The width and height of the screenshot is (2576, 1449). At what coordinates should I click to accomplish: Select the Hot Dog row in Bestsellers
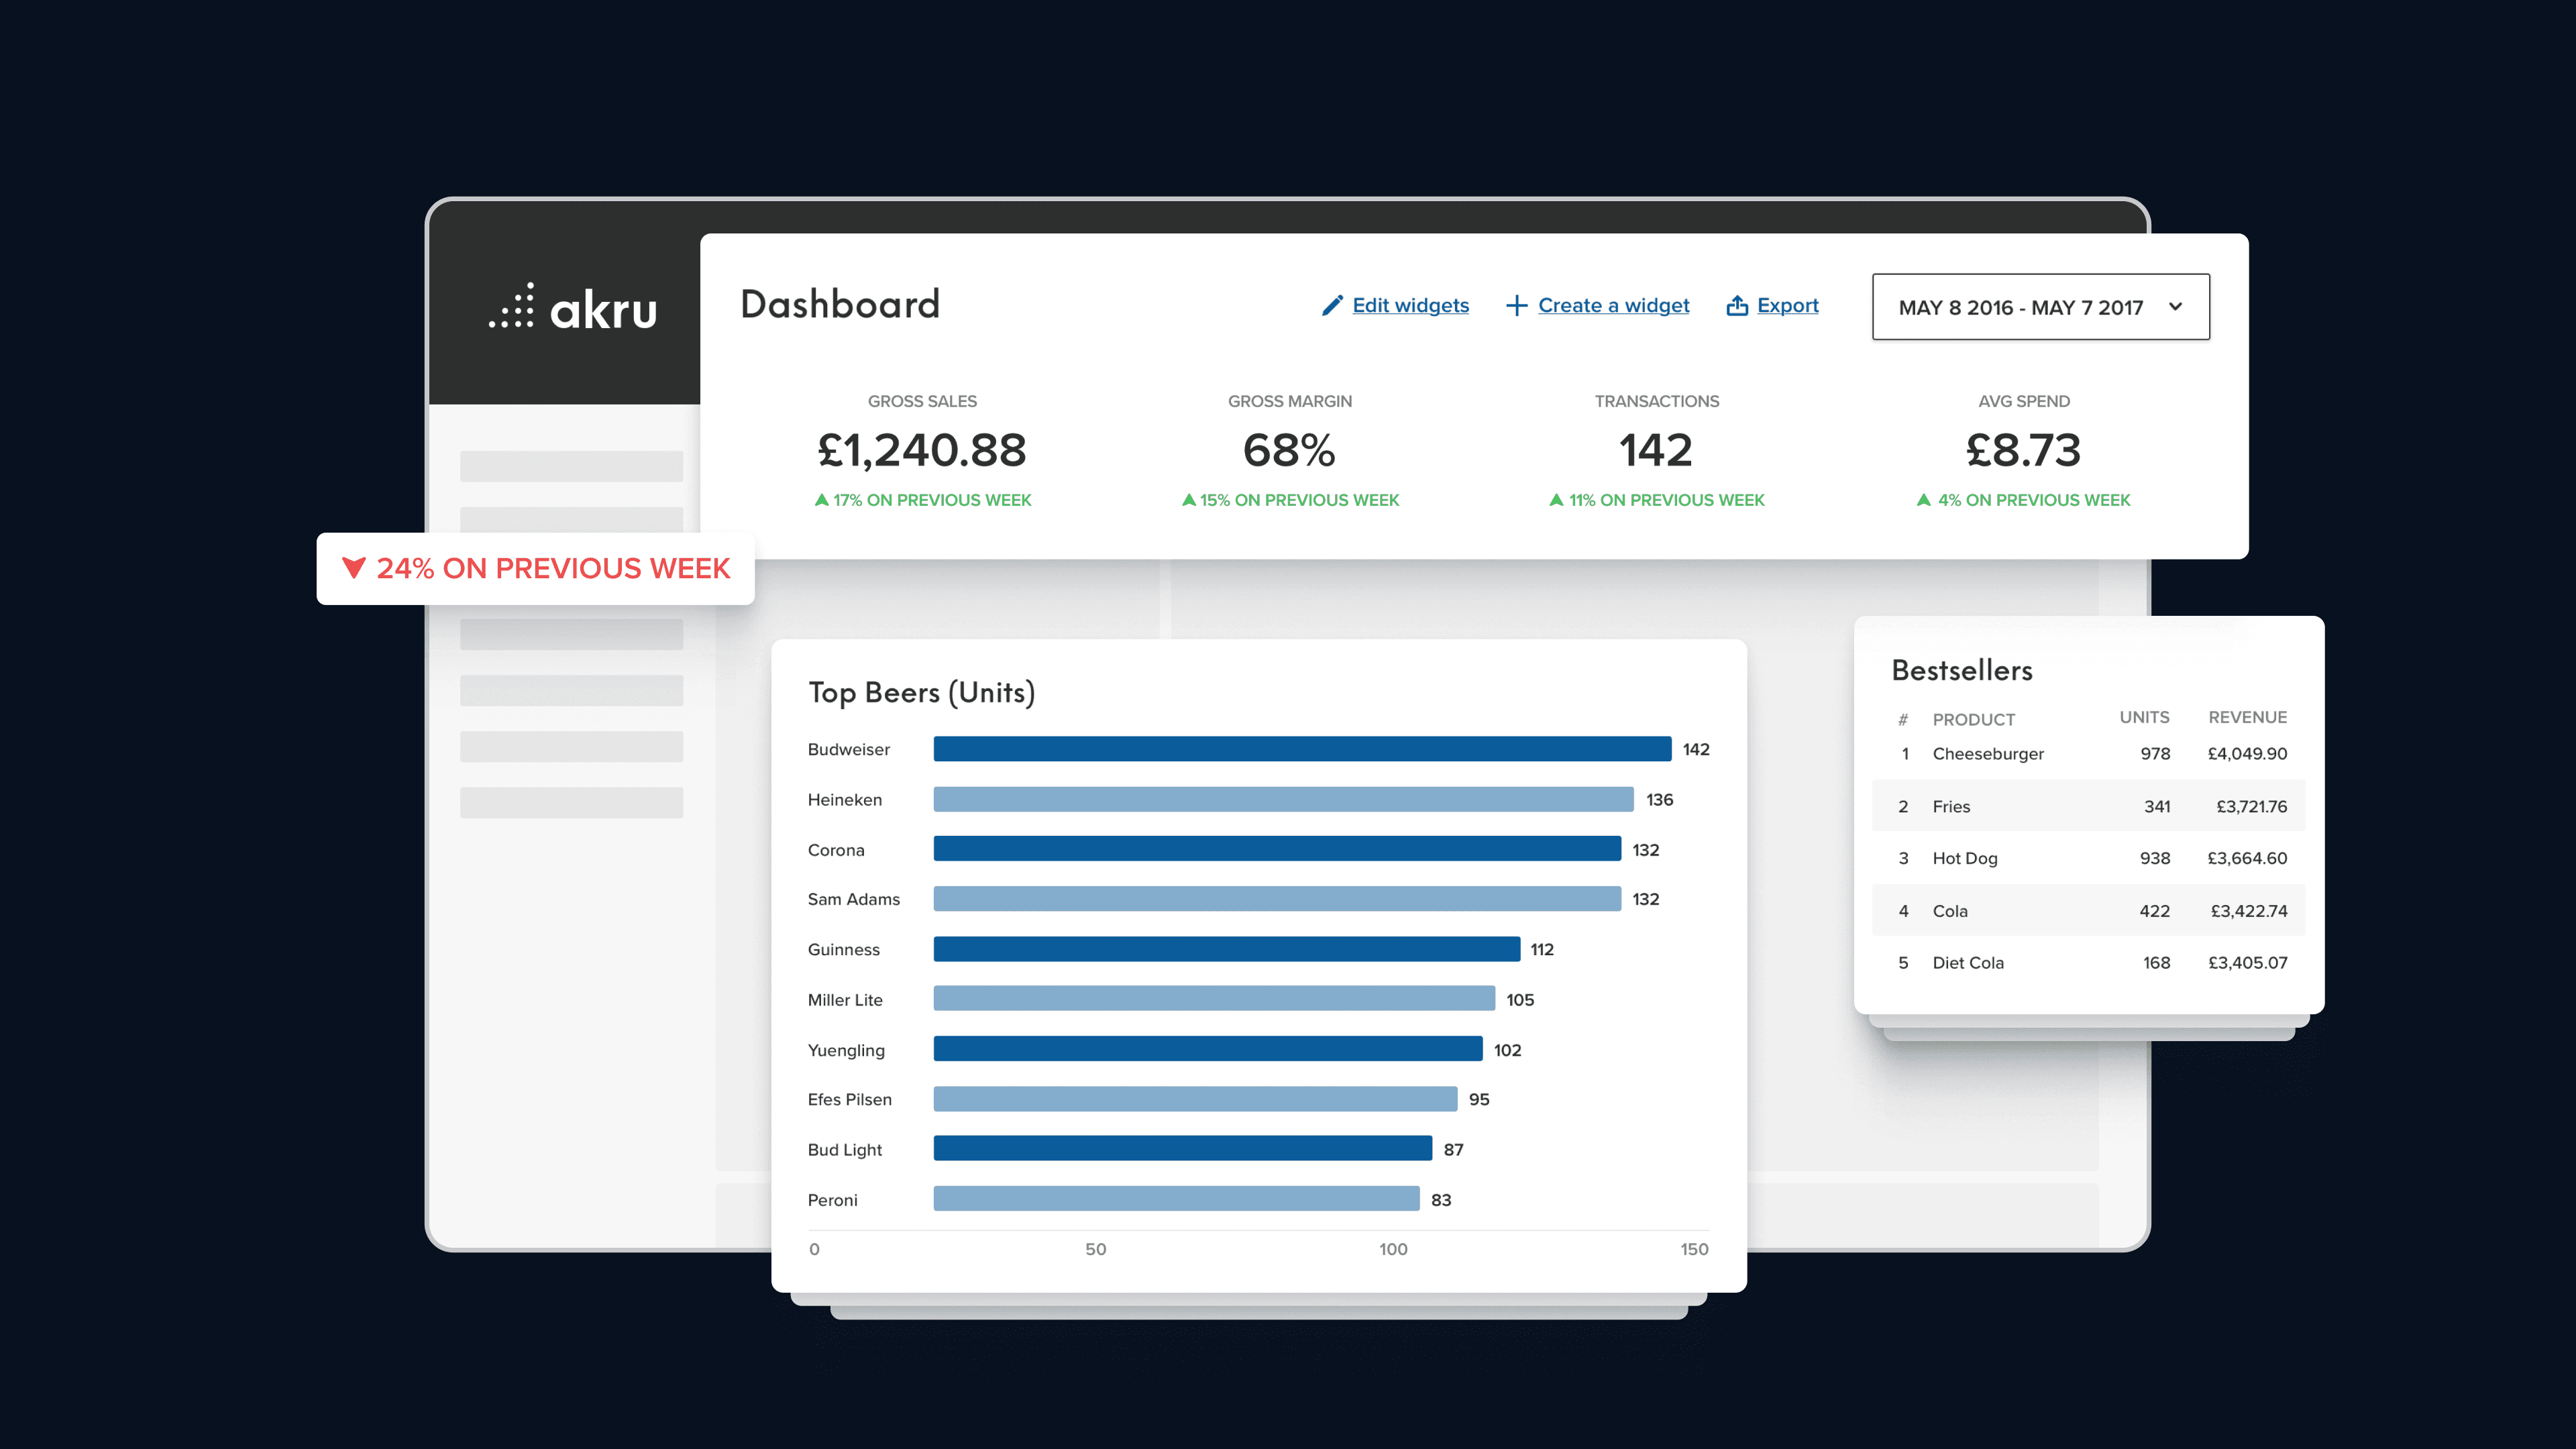click(x=2088, y=858)
